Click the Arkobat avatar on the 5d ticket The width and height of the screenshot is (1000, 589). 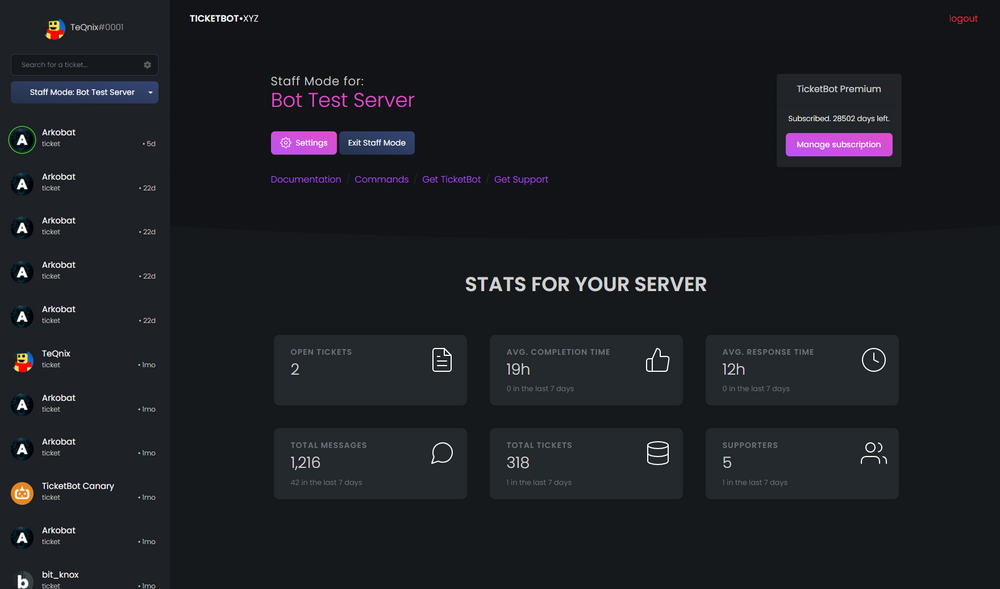[22, 140]
